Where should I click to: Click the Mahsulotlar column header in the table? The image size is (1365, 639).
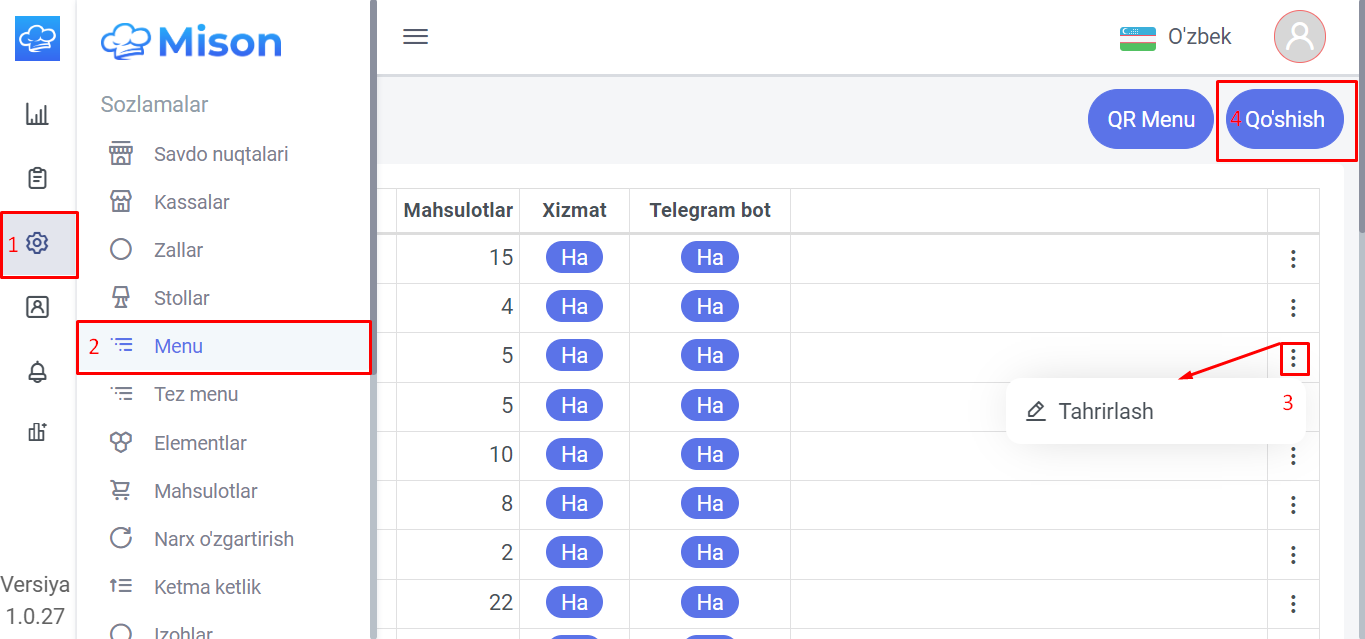(x=458, y=210)
